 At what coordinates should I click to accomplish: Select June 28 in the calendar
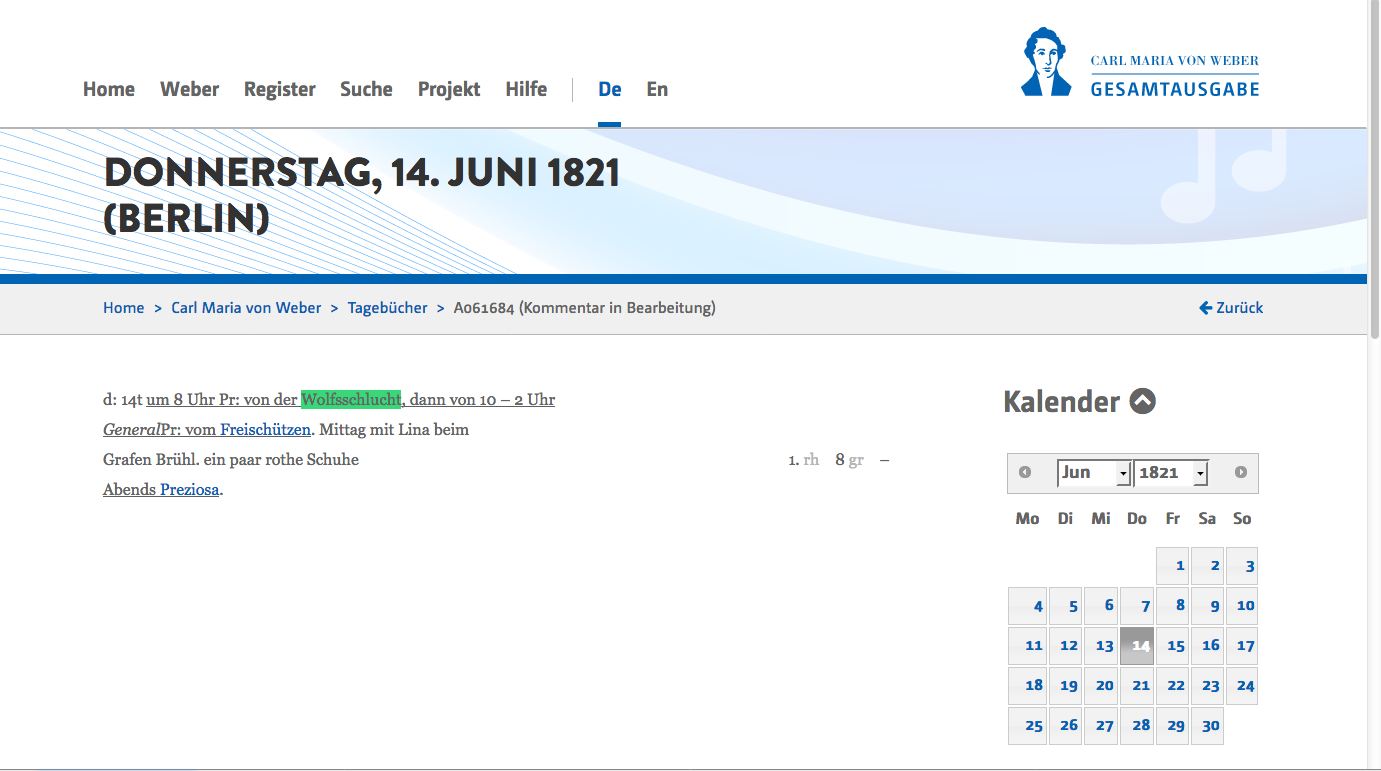click(1137, 726)
